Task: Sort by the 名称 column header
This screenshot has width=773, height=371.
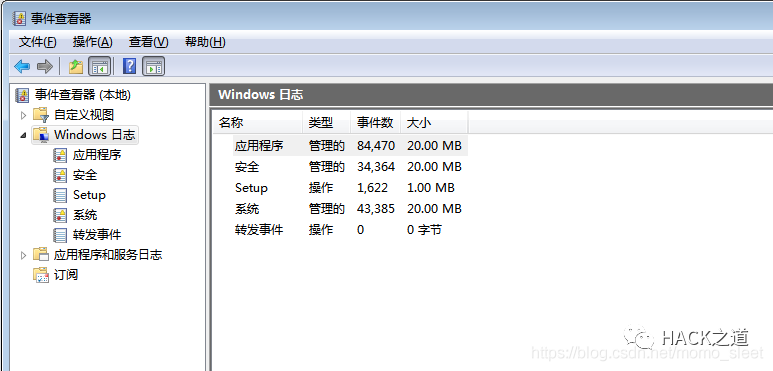Action: (258, 123)
